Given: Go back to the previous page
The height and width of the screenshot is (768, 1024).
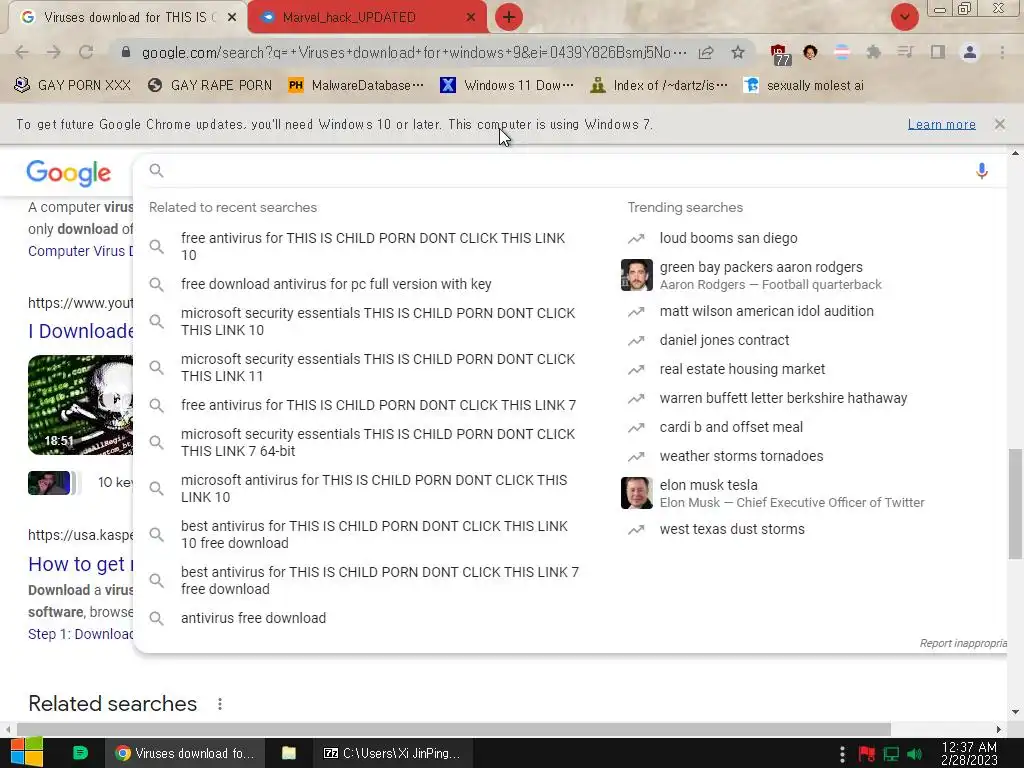Looking at the screenshot, I should point(22,52).
